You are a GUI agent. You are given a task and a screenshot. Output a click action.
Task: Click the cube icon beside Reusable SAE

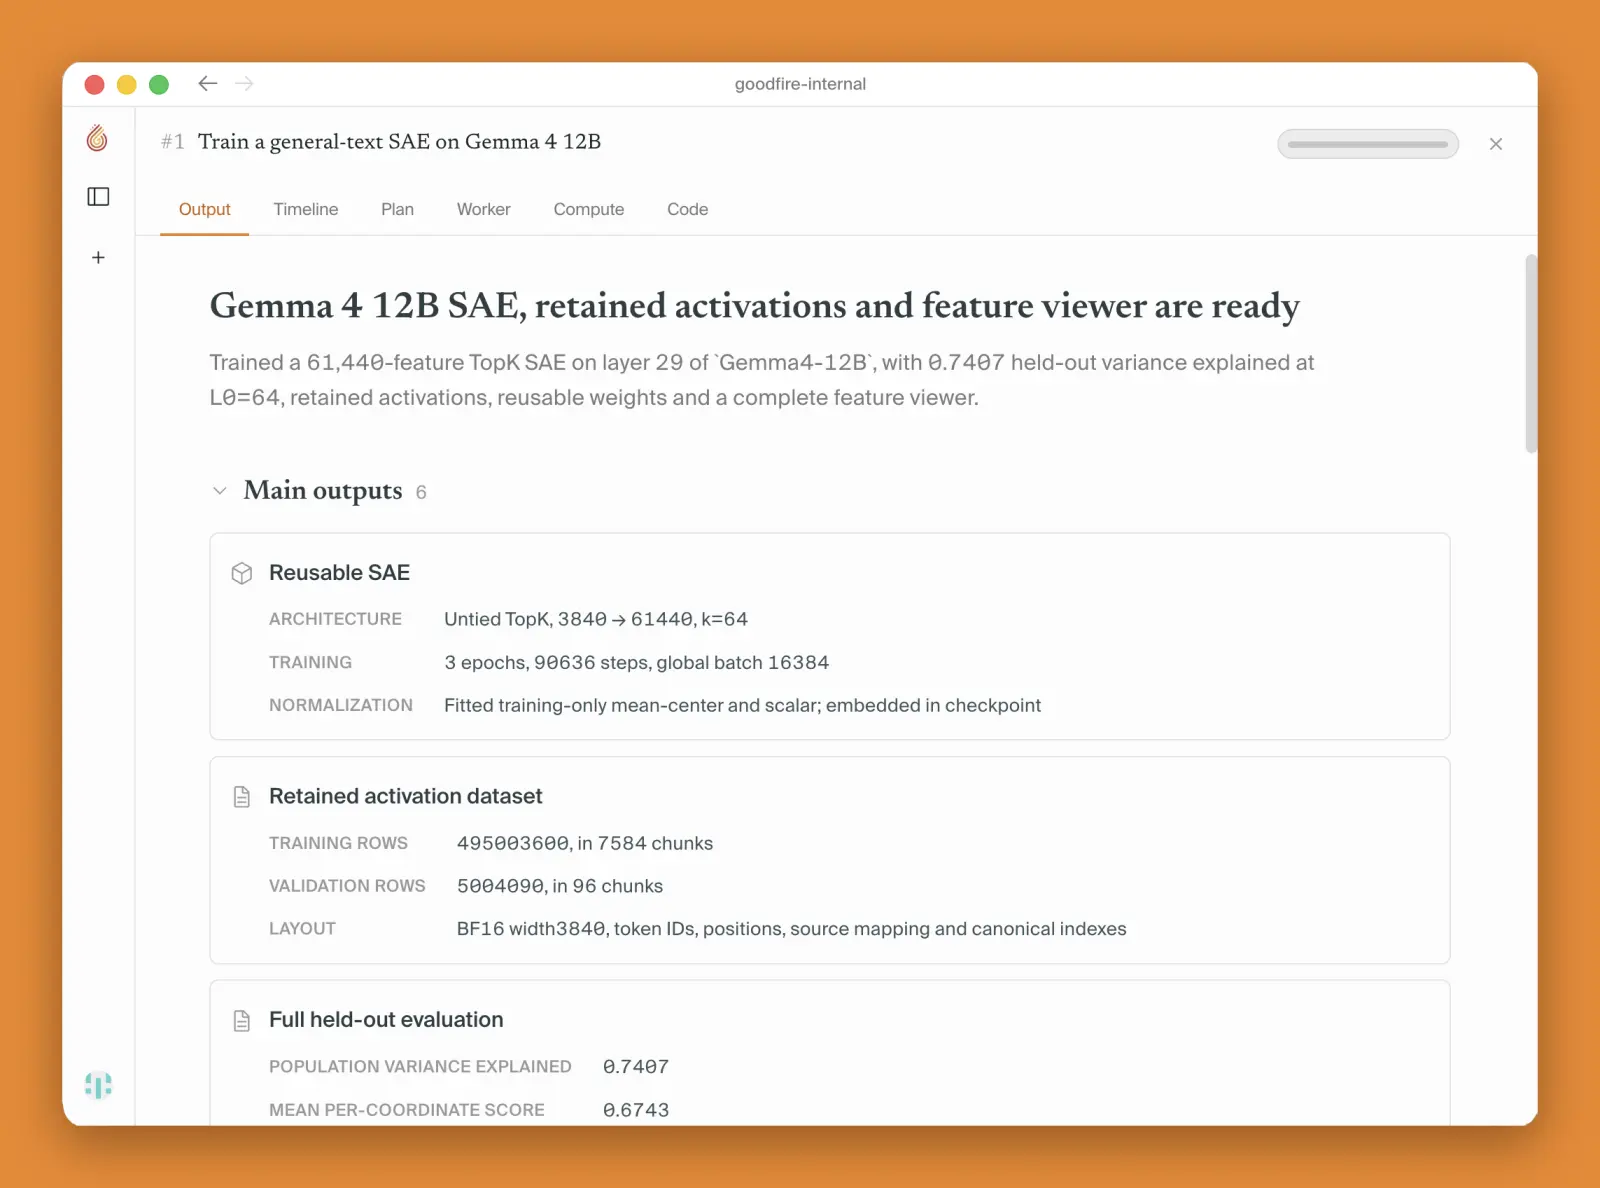tap(242, 573)
